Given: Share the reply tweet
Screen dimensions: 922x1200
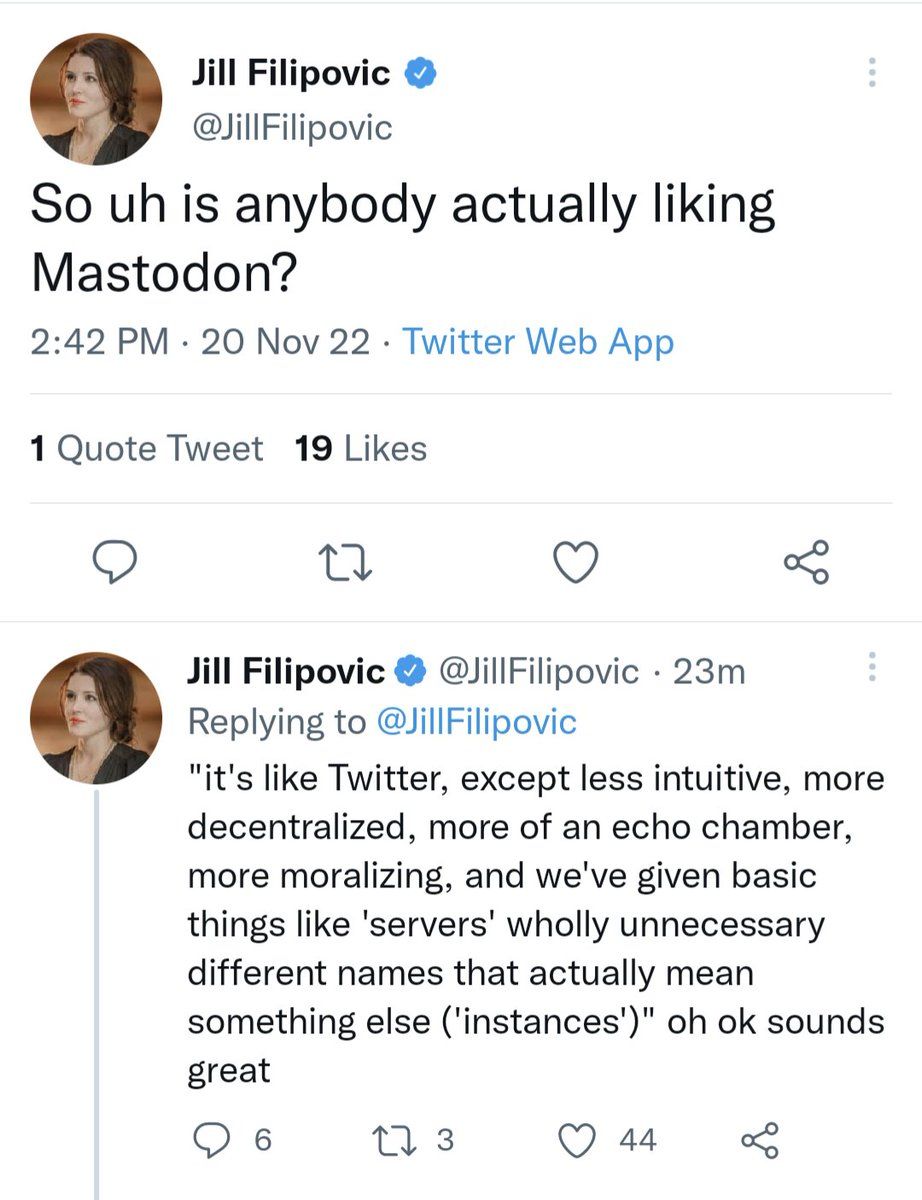Looking at the screenshot, I should pyautogui.click(x=757, y=1139).
